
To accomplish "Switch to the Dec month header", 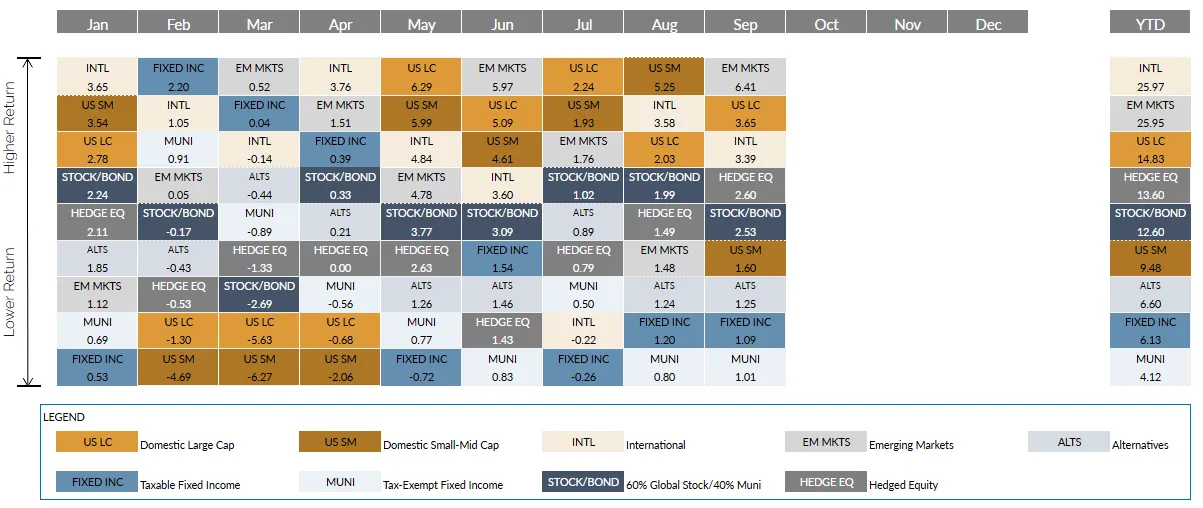I will point(988,24).
